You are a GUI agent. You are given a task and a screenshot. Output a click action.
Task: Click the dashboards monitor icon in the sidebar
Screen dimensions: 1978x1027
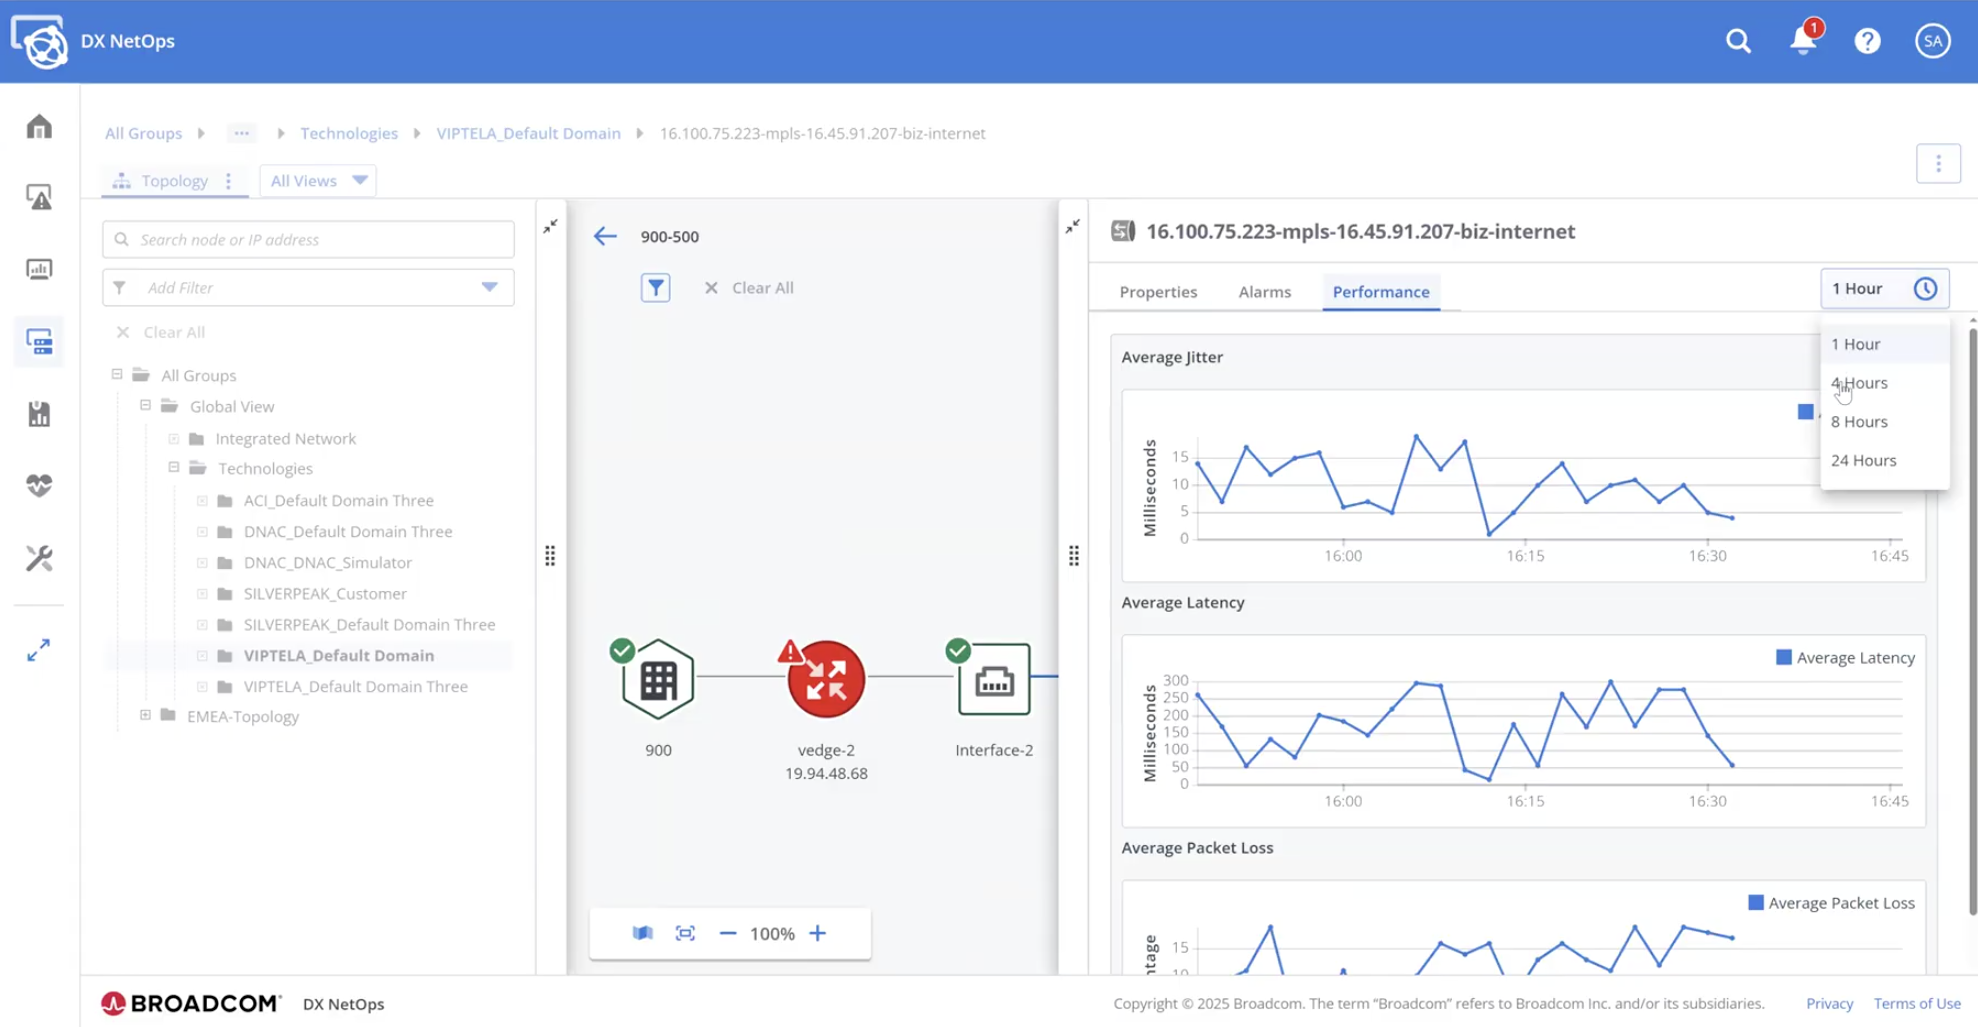(x=38, y=269)
